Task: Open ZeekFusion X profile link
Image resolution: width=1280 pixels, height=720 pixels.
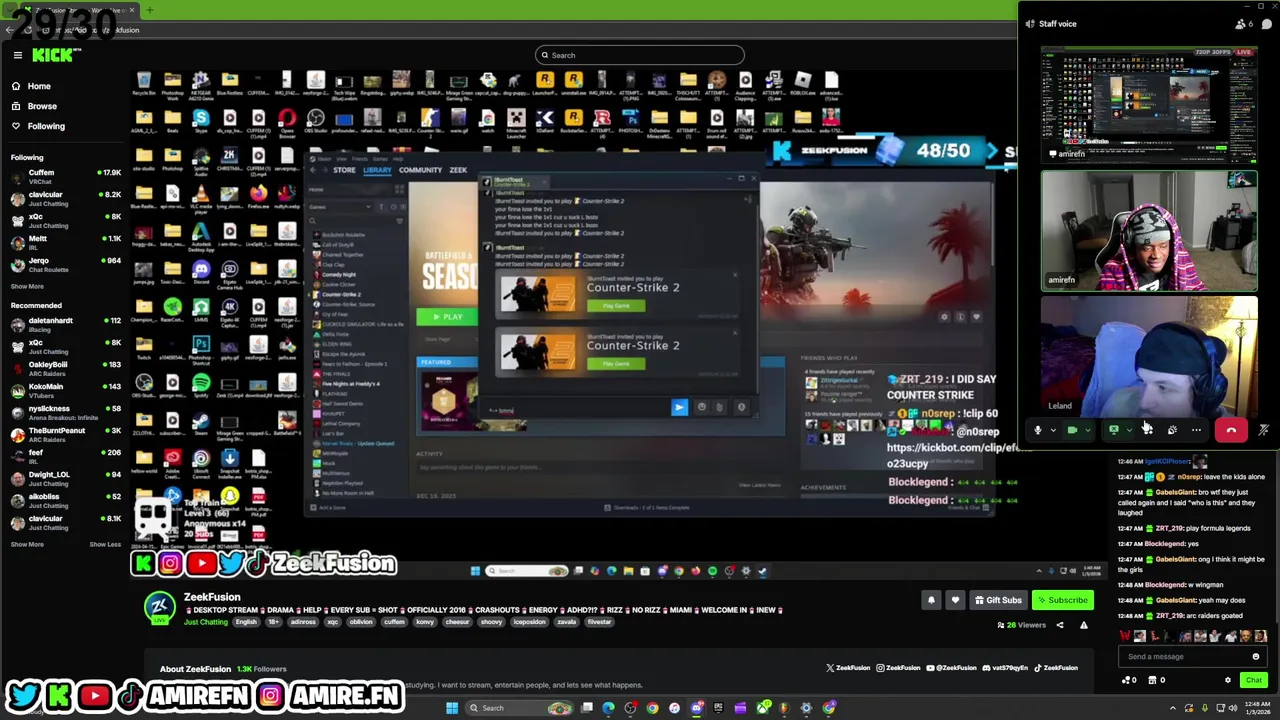Action: (848, 668)
